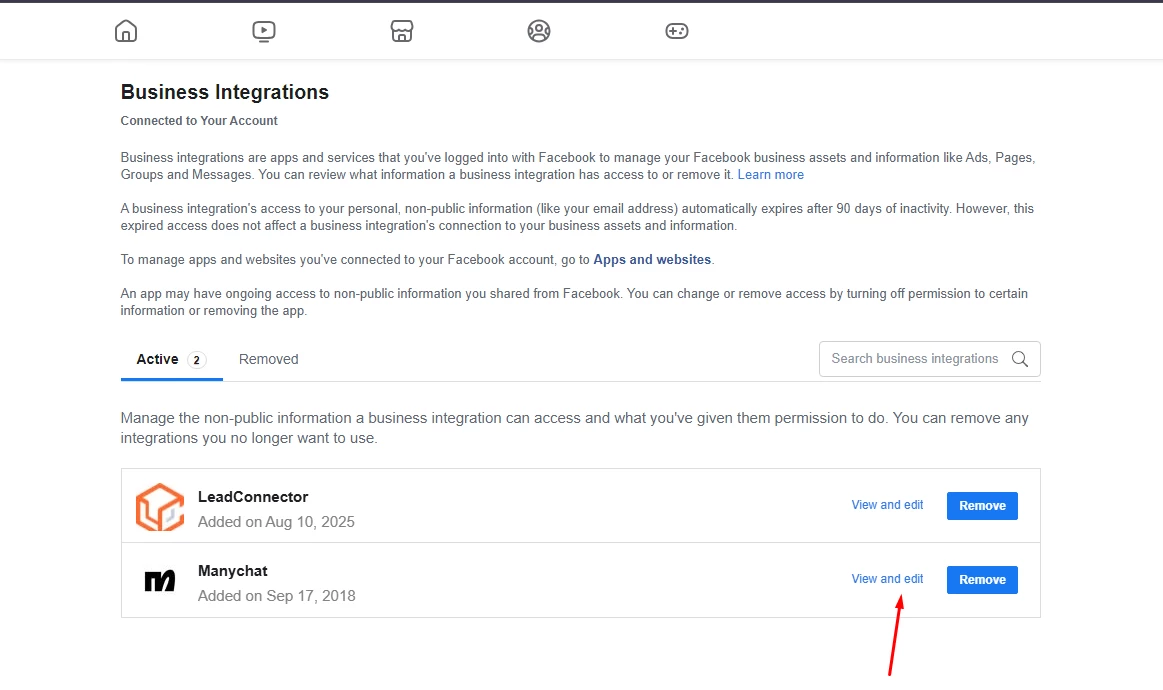Screen dimensions: 1163x690
Task: Switch to the Active tab
Action: click(171, 360)
